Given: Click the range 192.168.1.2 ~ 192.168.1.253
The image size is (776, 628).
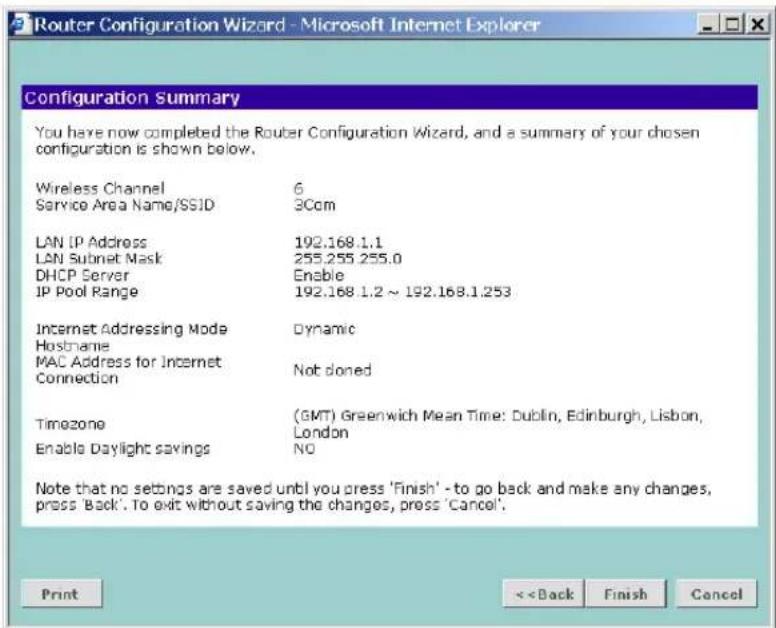Looking at the screenshot, I should 402,291.
